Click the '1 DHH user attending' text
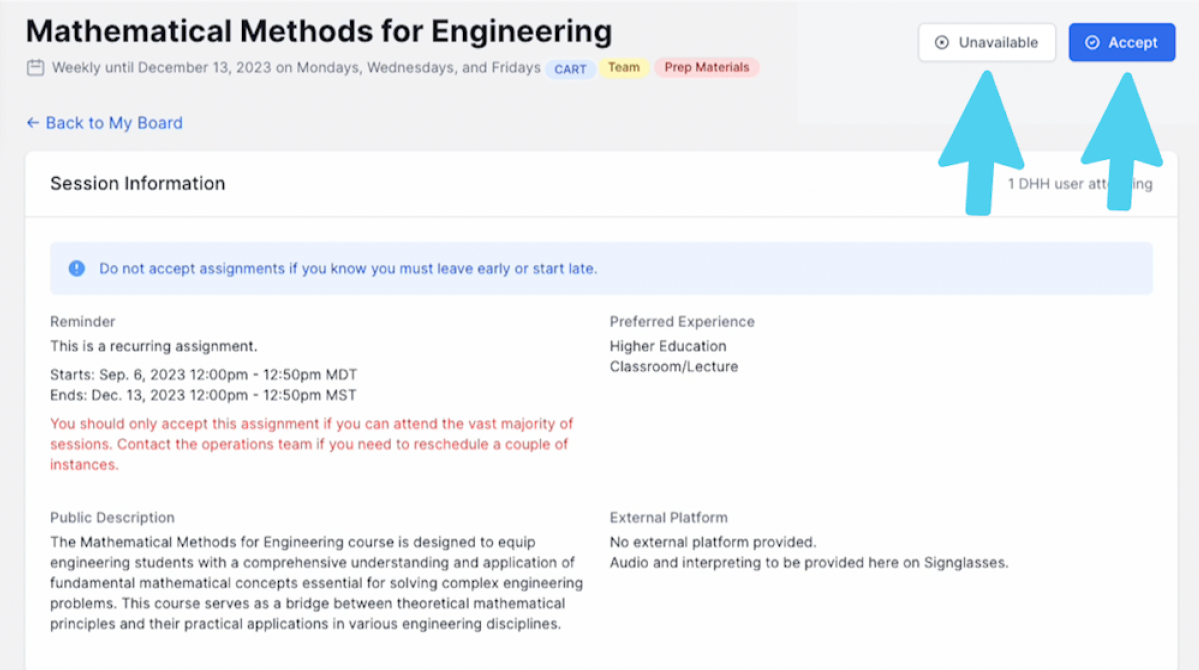Screen dimensions: 1199x670 pos(1080,184)
